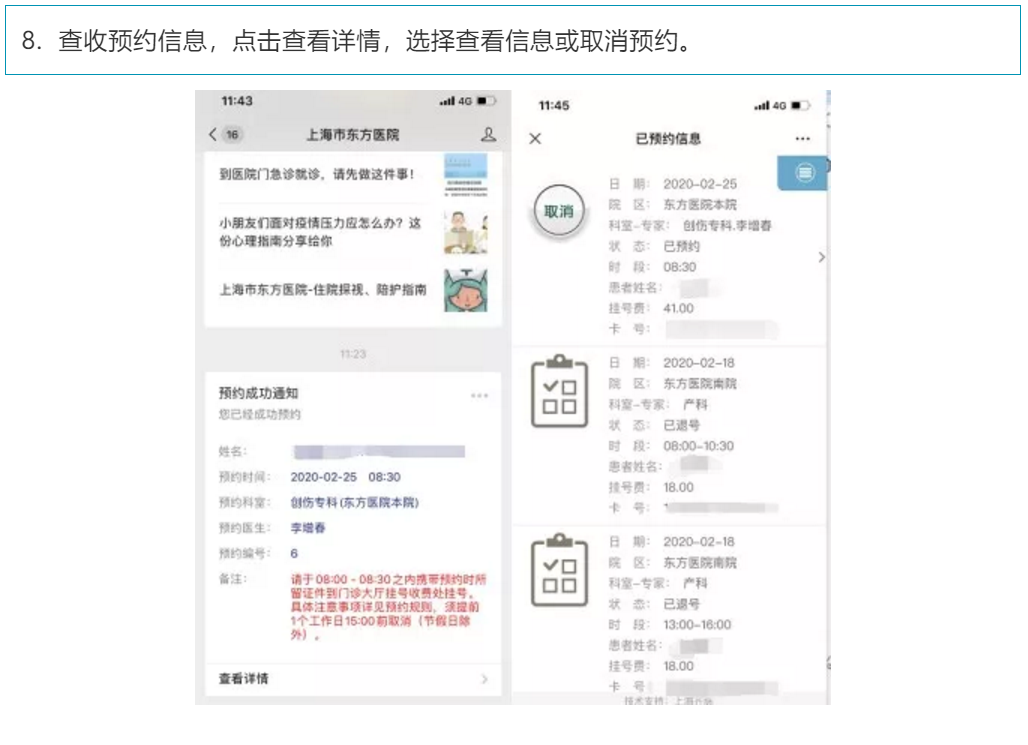
Task: Tap the appointment time 2020-02-25 08:30
Action: (346, 477)
